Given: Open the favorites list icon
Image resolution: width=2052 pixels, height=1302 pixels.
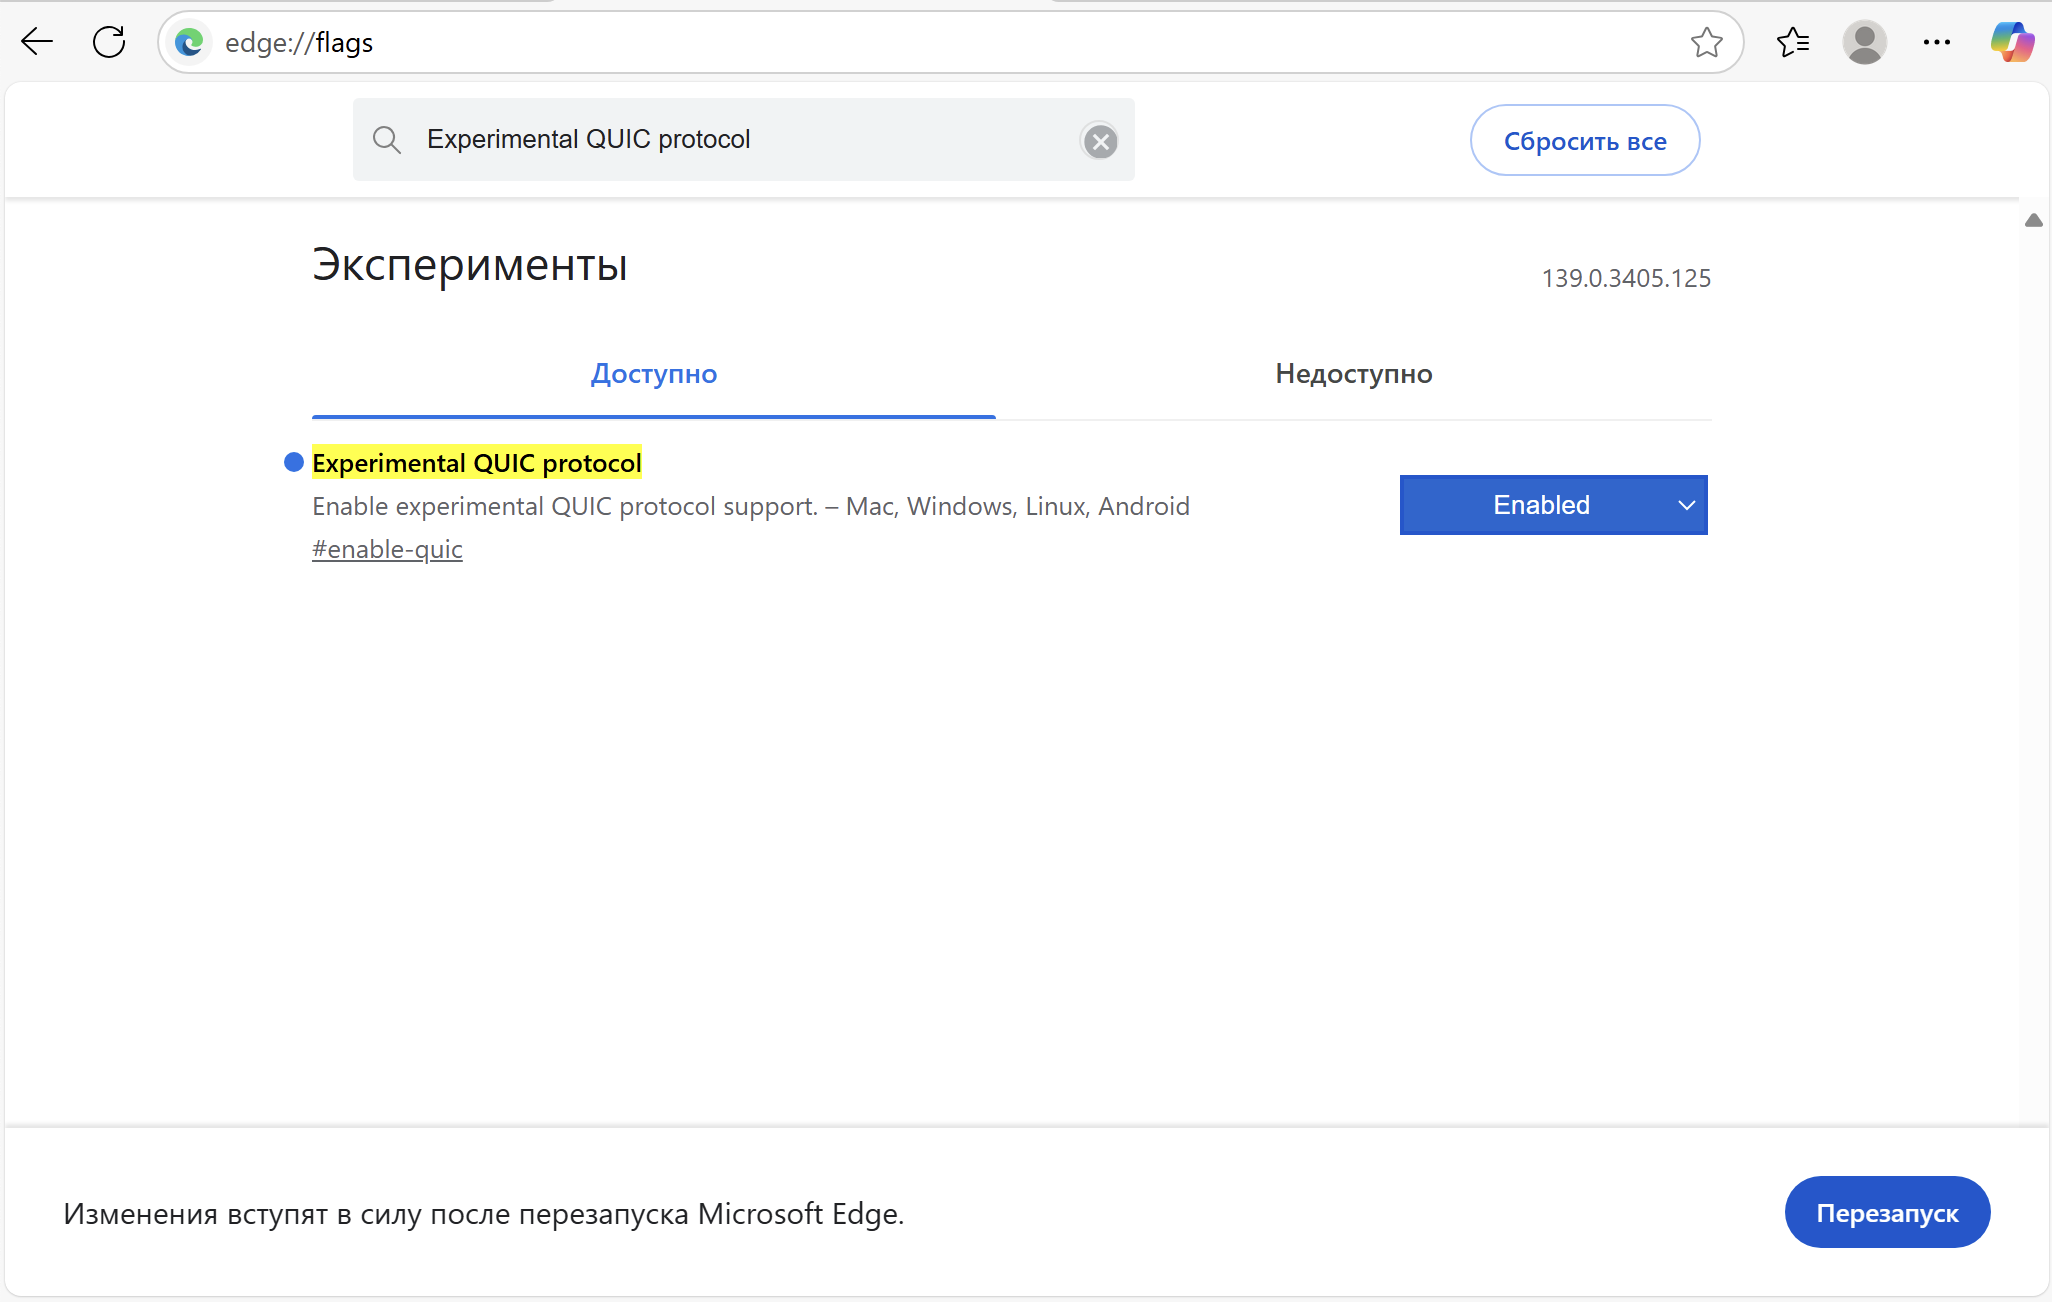Looking at the screenshot, I should pos(1793,42).
